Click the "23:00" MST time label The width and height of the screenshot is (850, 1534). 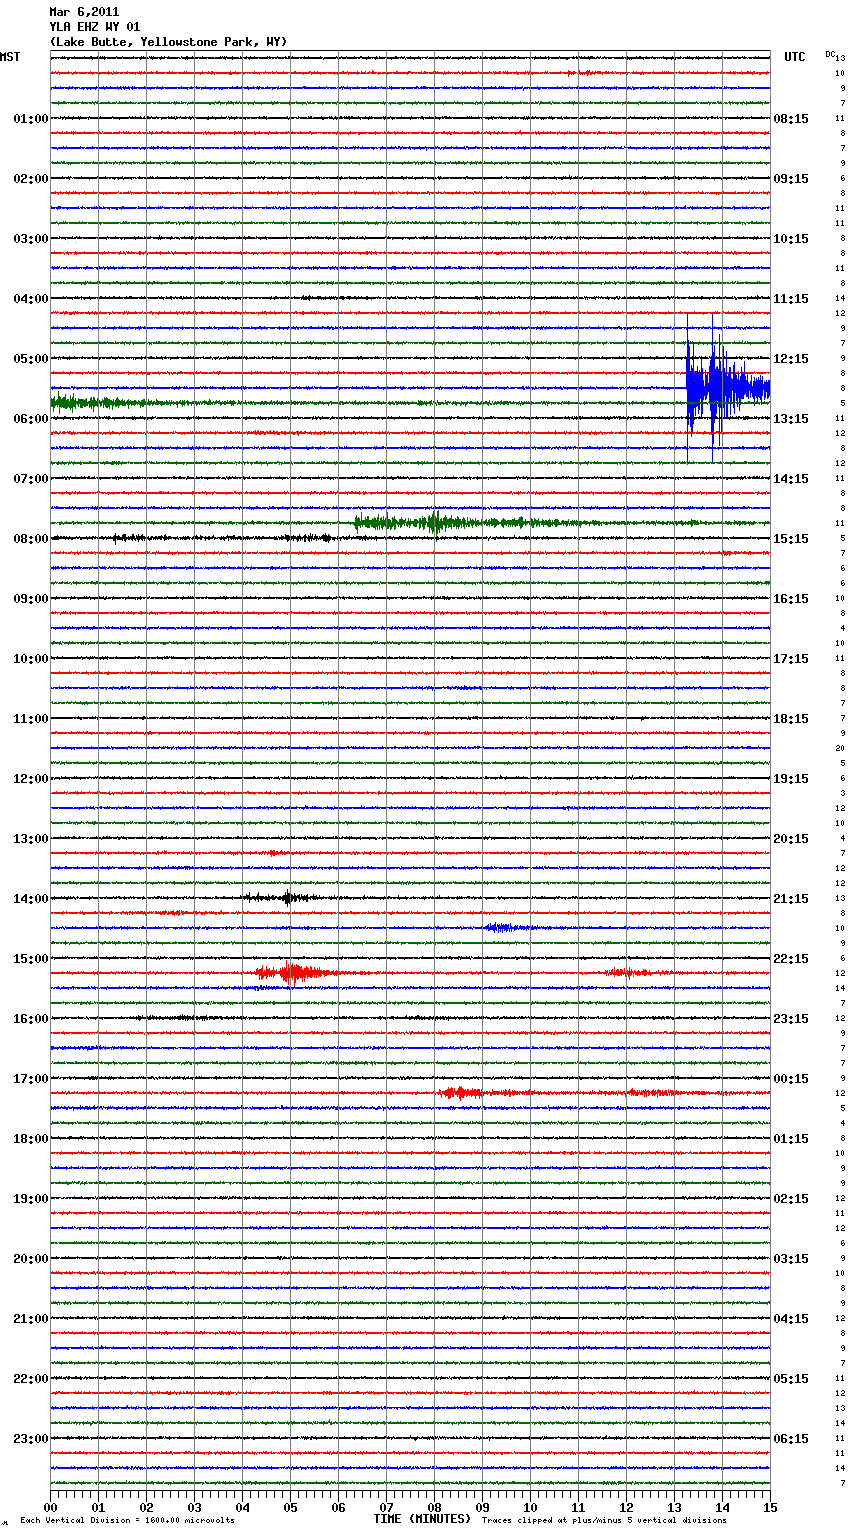[30, 1439]
